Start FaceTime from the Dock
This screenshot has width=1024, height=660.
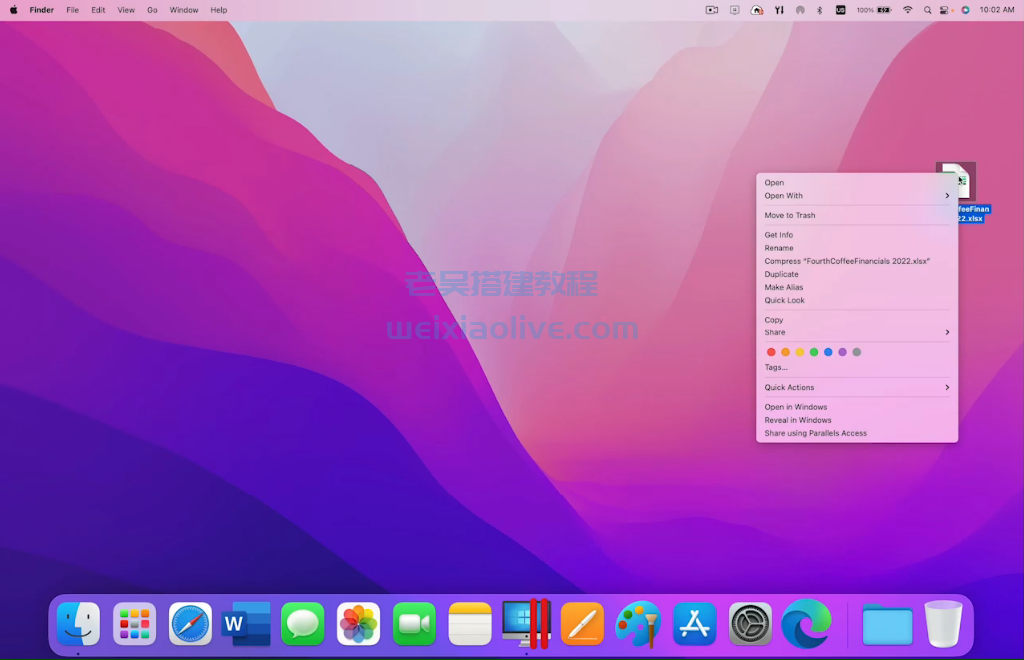tap(414, 623)
